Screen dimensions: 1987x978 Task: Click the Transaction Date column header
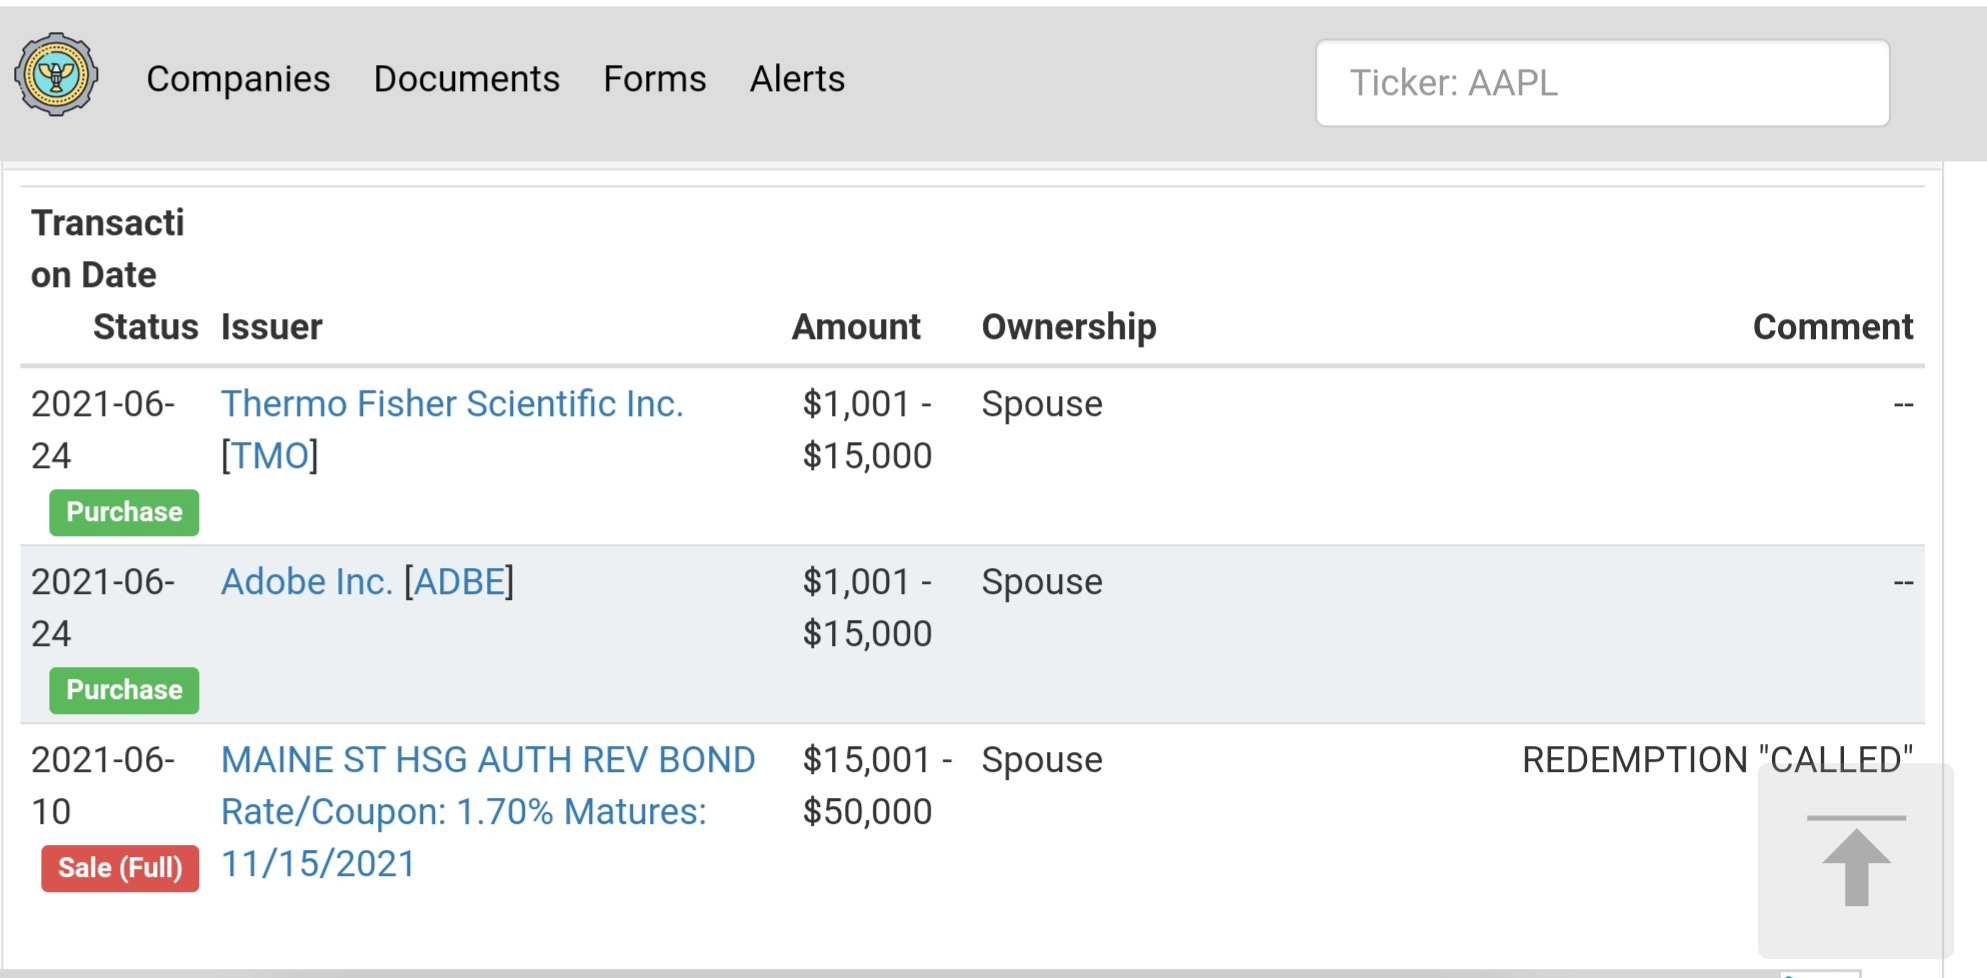107,249
